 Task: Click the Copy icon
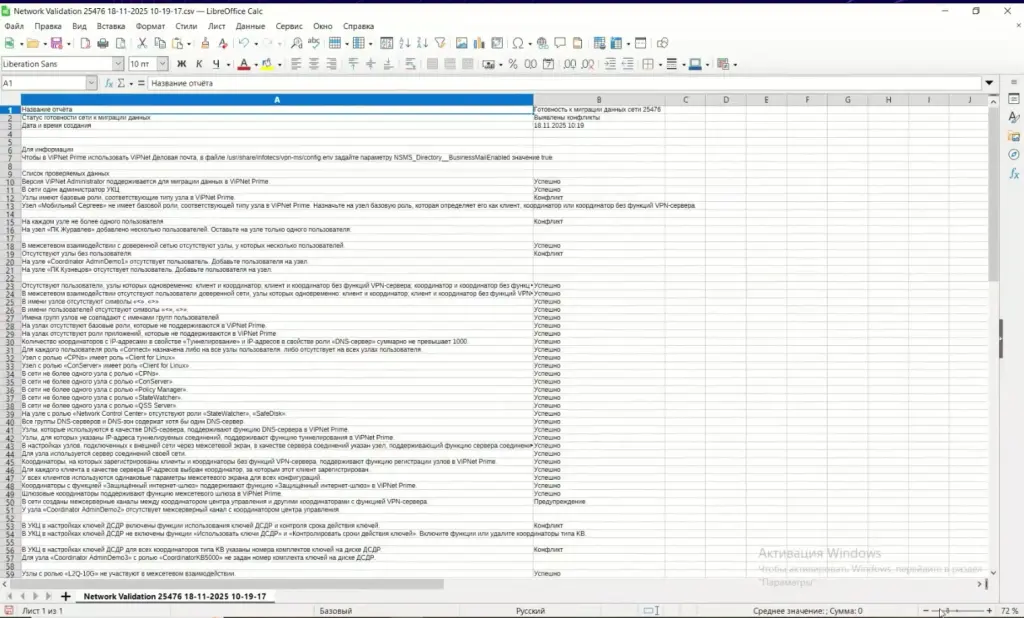click(159, 43)
